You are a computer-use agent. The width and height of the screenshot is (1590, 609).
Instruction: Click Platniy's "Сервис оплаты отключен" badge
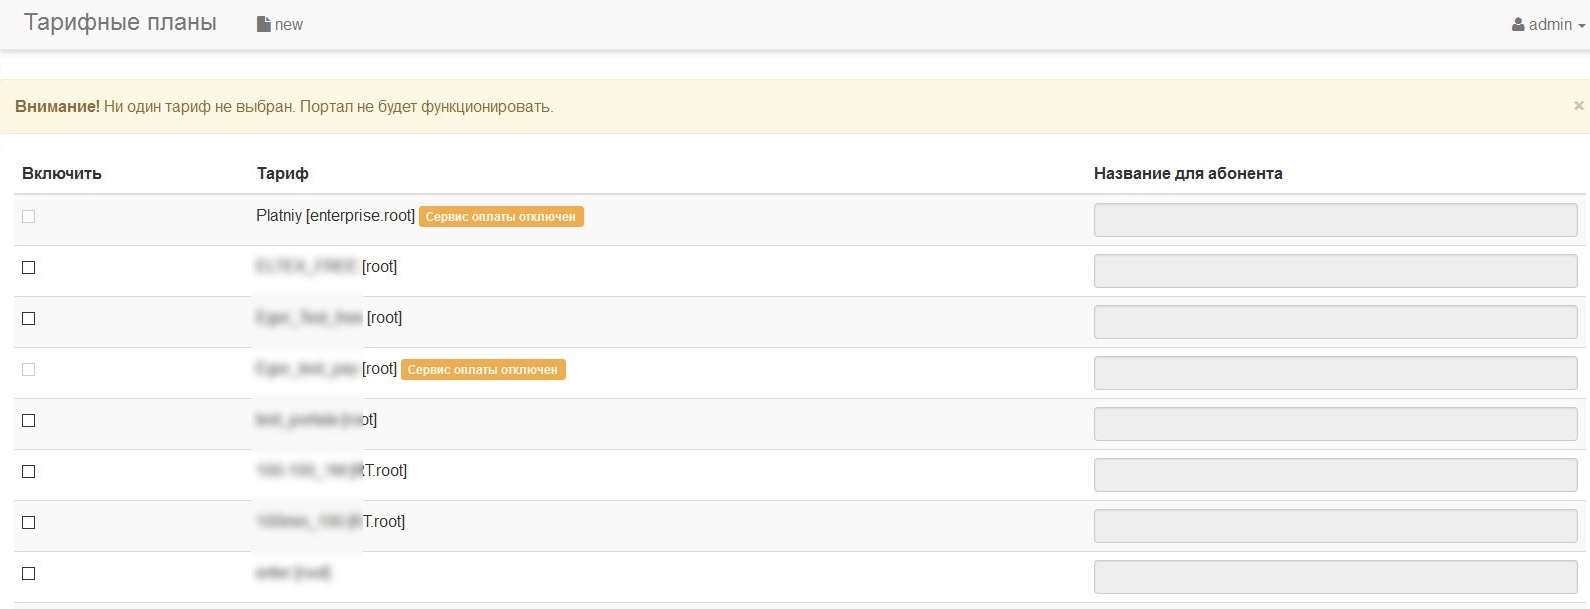501,217
